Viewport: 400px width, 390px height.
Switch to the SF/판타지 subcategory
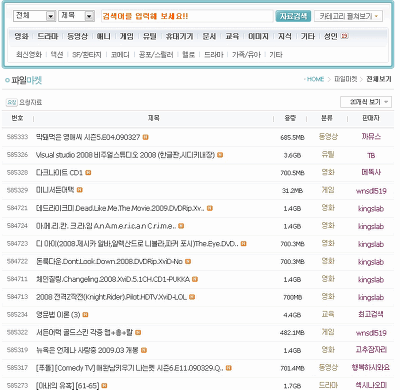pos(87,55)
